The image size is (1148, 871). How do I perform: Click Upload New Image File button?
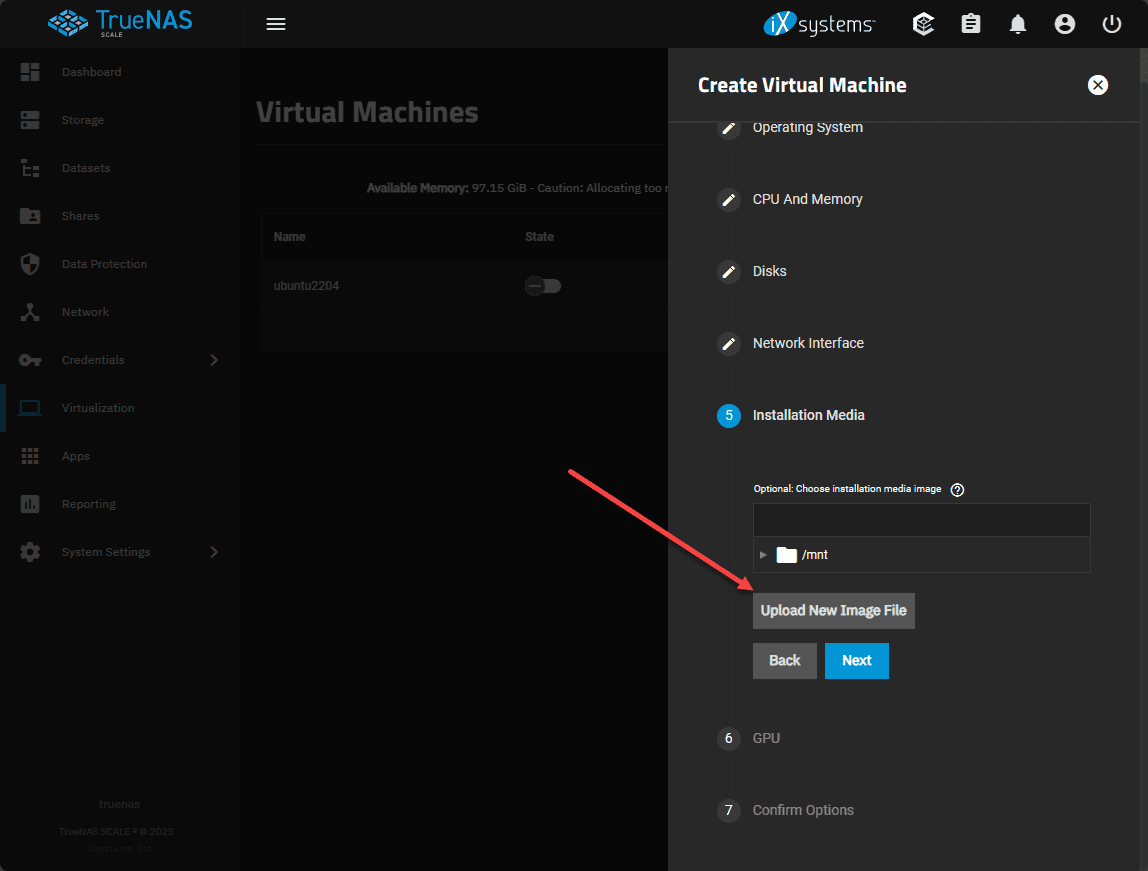[833, 611]
